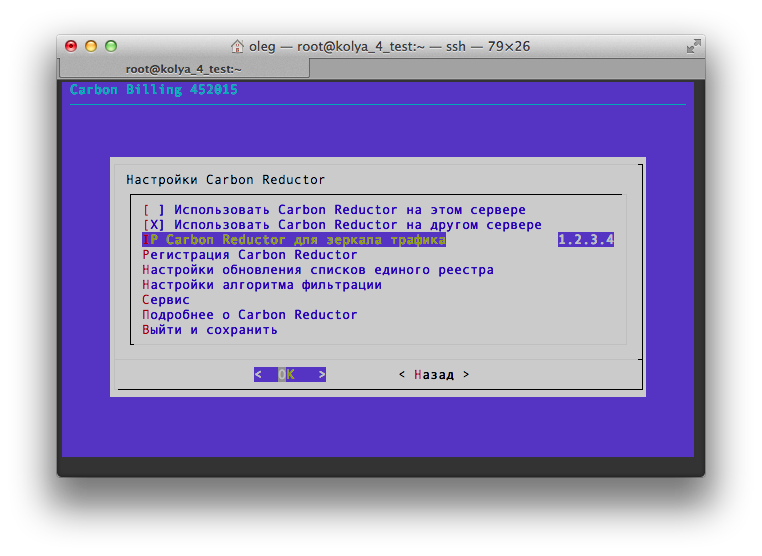Select the 'Сервис' menu entry
762x556 pixels.
166,300
